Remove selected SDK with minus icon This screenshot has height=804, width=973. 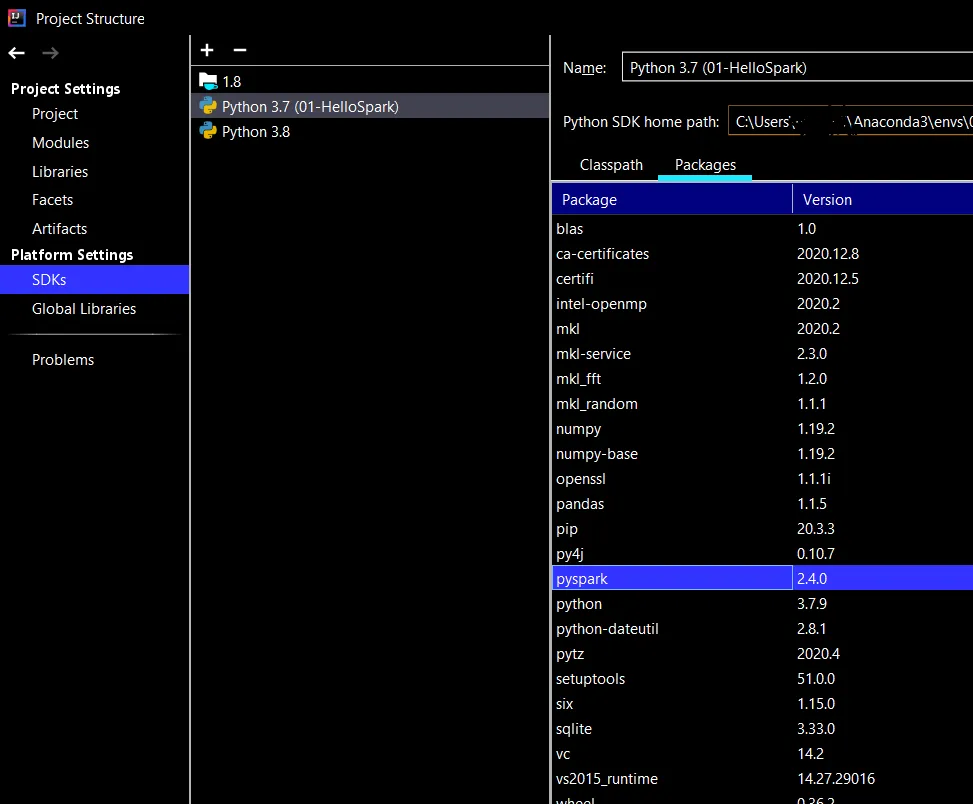240,50
